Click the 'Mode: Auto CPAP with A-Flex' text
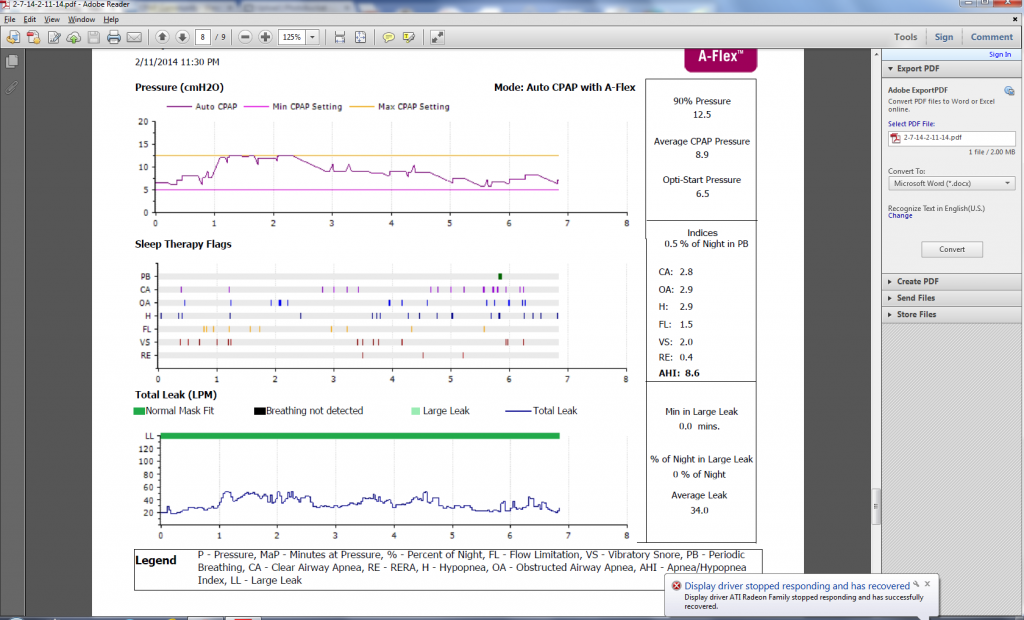 tap(564, 88)
